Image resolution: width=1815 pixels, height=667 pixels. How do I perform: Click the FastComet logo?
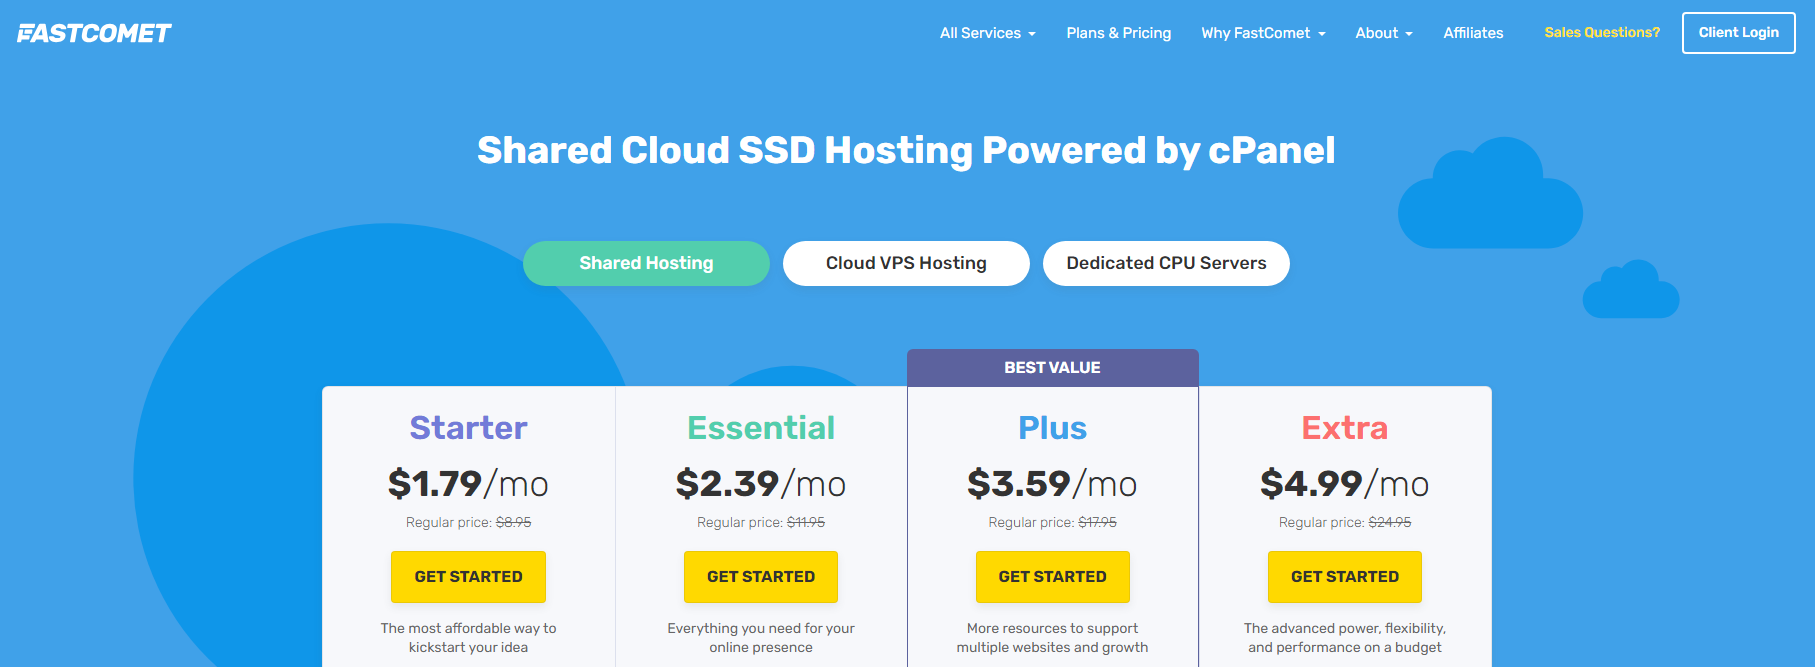click(94, 33)
